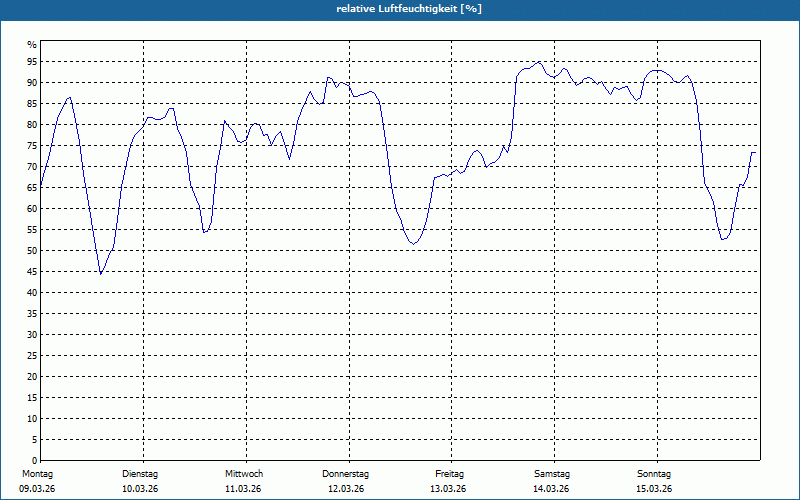The height and width of the screenshot is (500, 800).
Task: Select the date 09.03.26
Action: tap(37, 489)
